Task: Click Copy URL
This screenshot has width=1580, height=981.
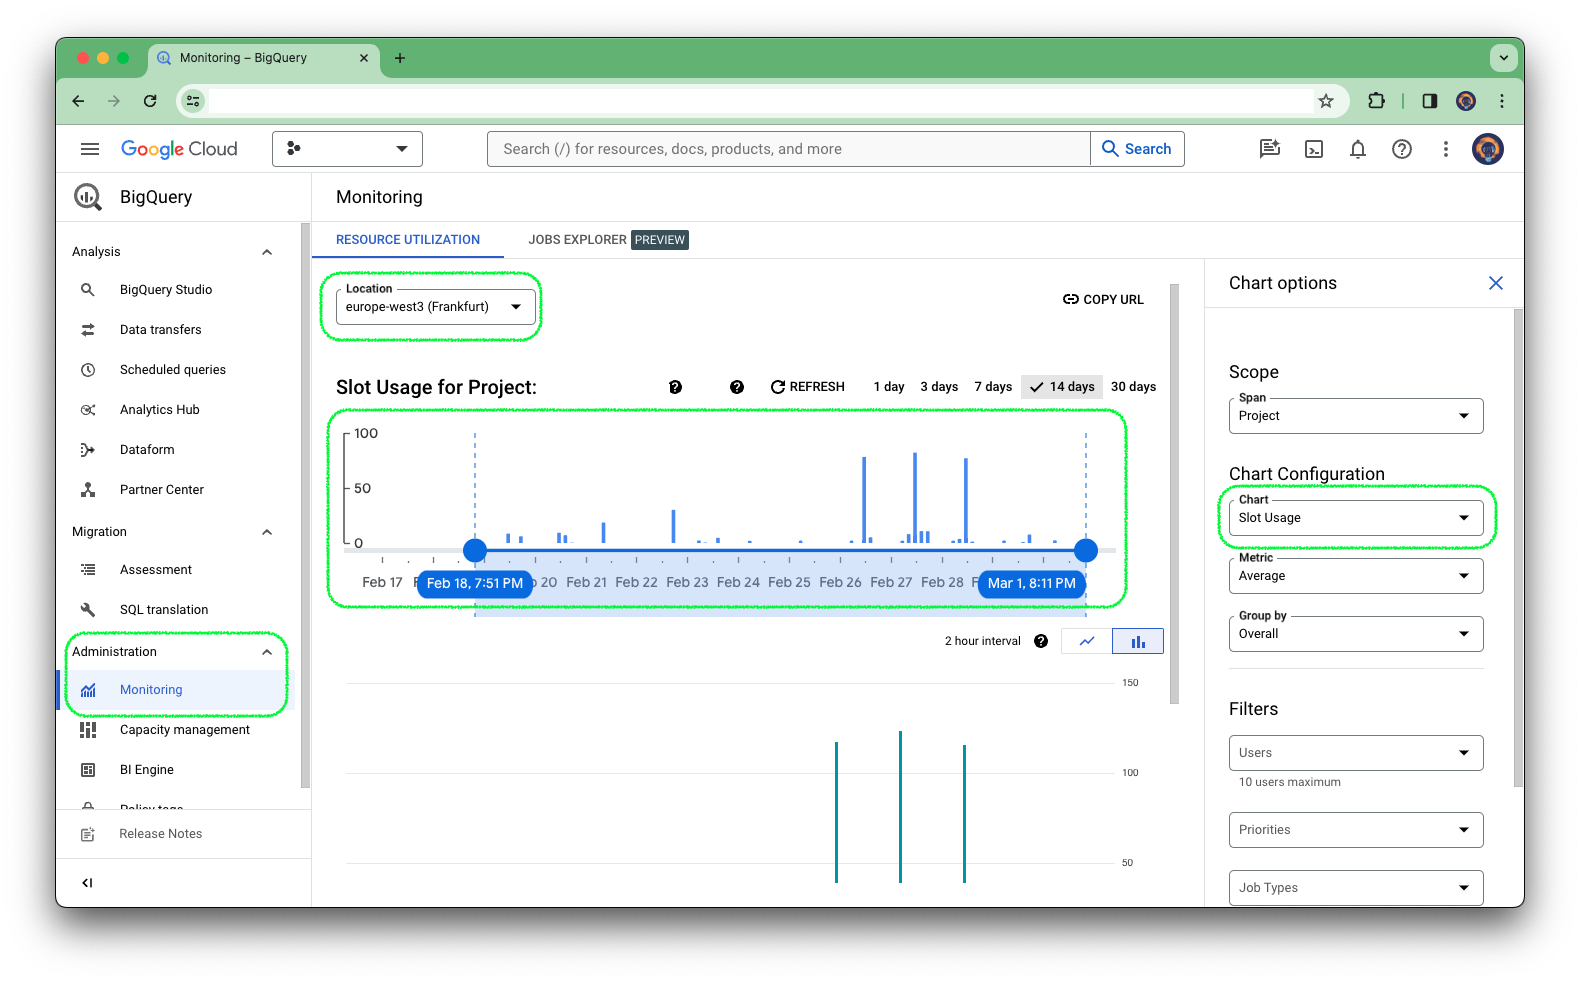Action: pos(1103,300)
